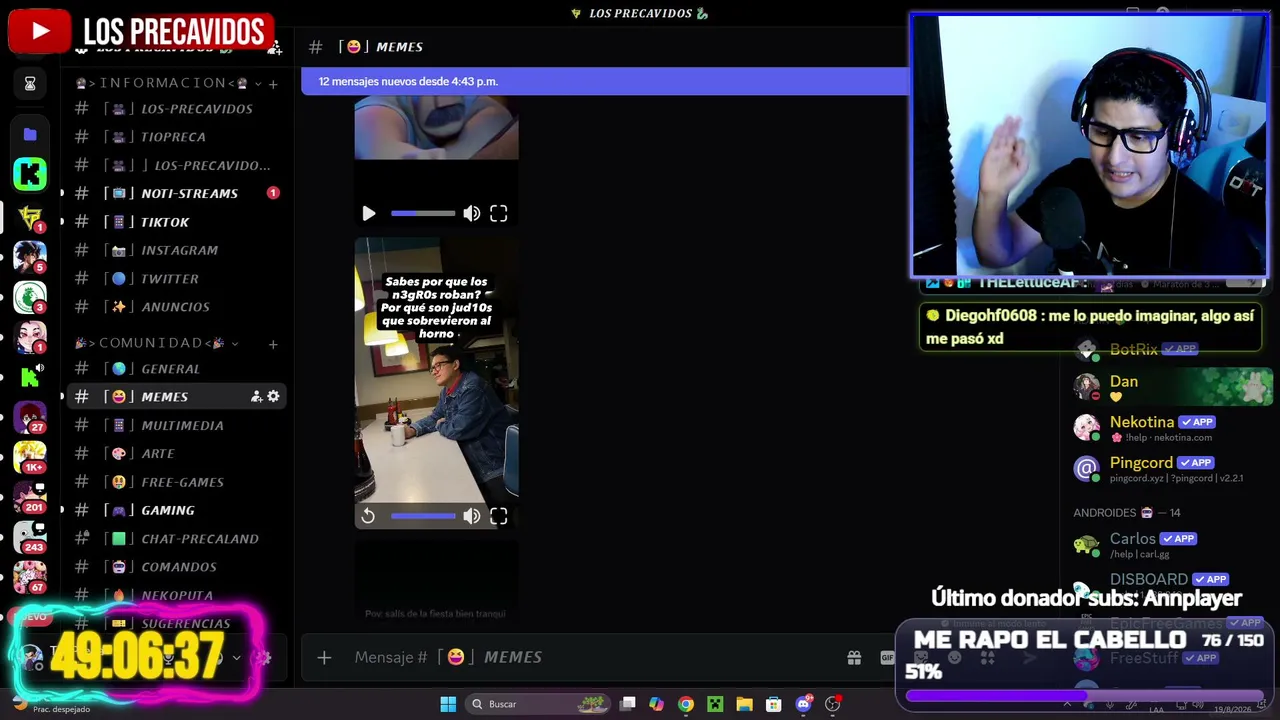Open the TIOPRECA channel

176,136
